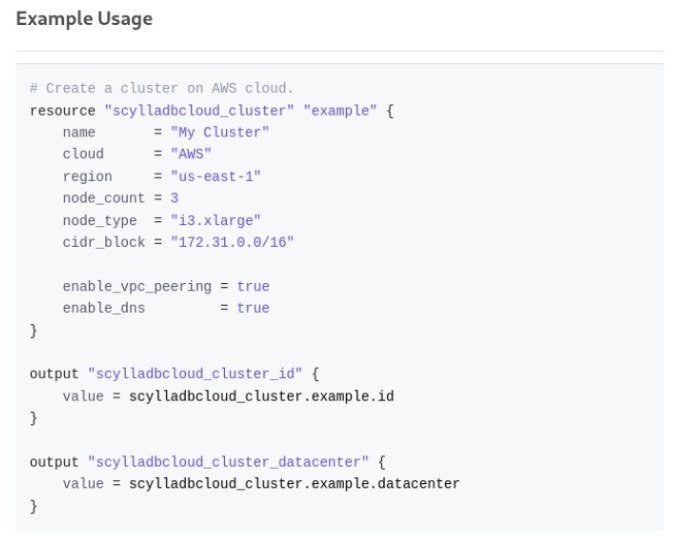The height and width of the screenshot is (548, 676).
Task: Click the "scylladbcloud_cluster.example.id" expression
Action: [262, 396]
